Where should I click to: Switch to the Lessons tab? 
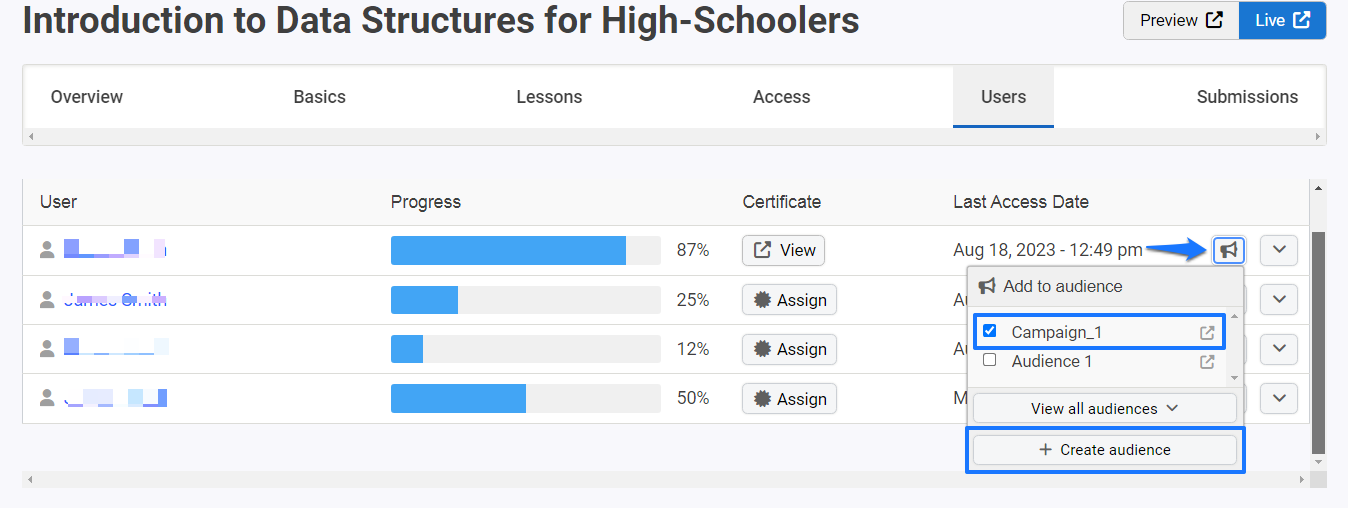(x=549, y=97)
